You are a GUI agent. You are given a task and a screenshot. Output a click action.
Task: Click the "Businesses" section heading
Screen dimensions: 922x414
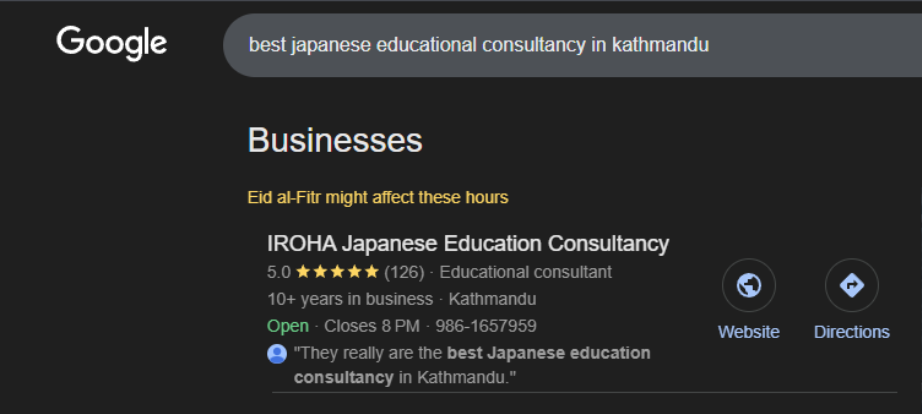point(335,140)
